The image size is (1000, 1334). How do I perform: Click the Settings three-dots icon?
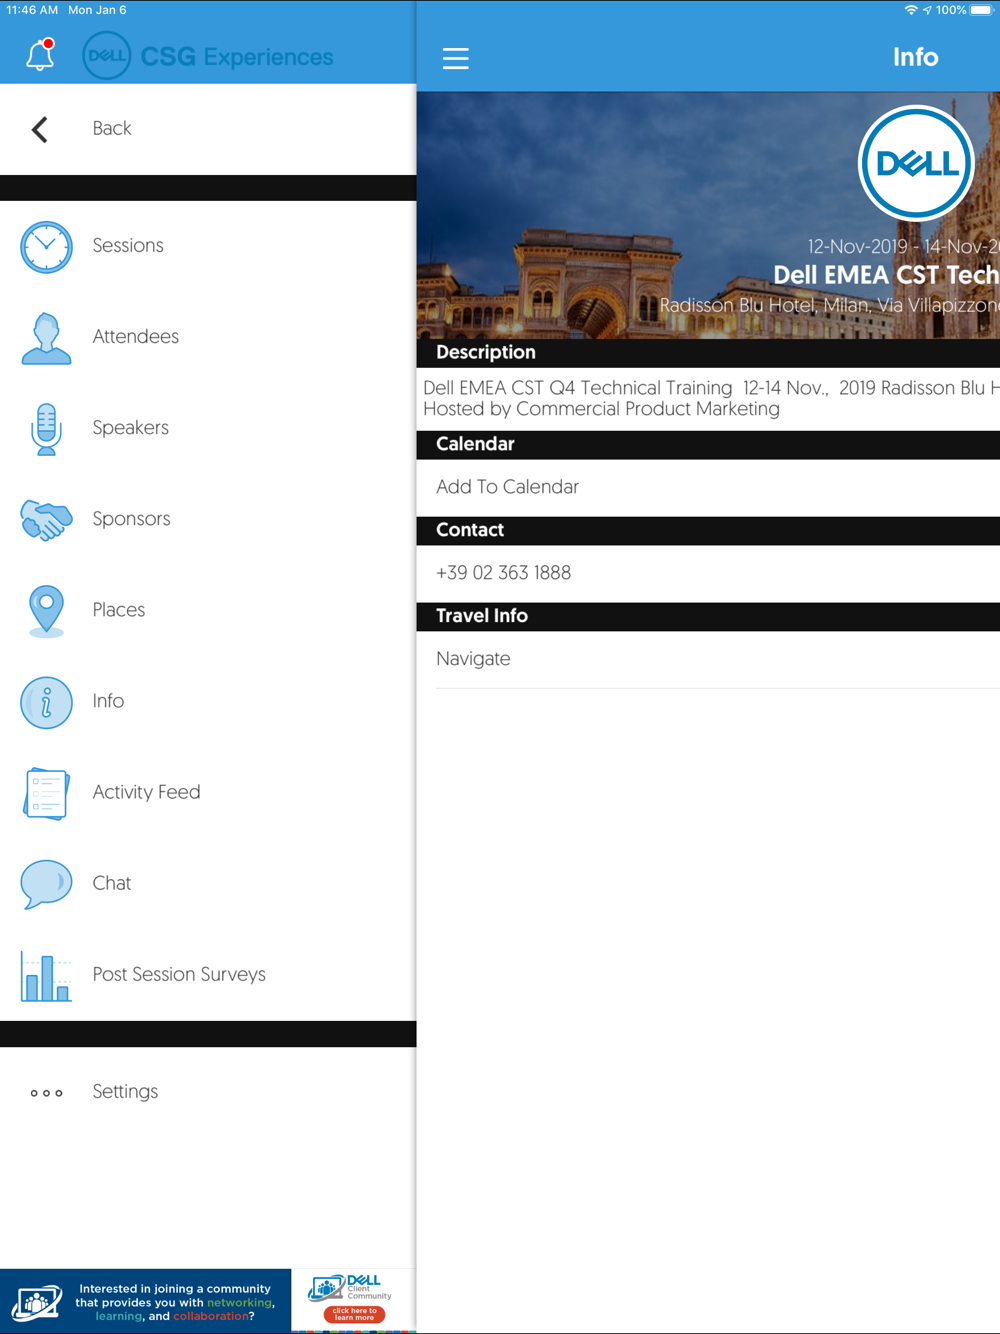[x=46, y=1093]
